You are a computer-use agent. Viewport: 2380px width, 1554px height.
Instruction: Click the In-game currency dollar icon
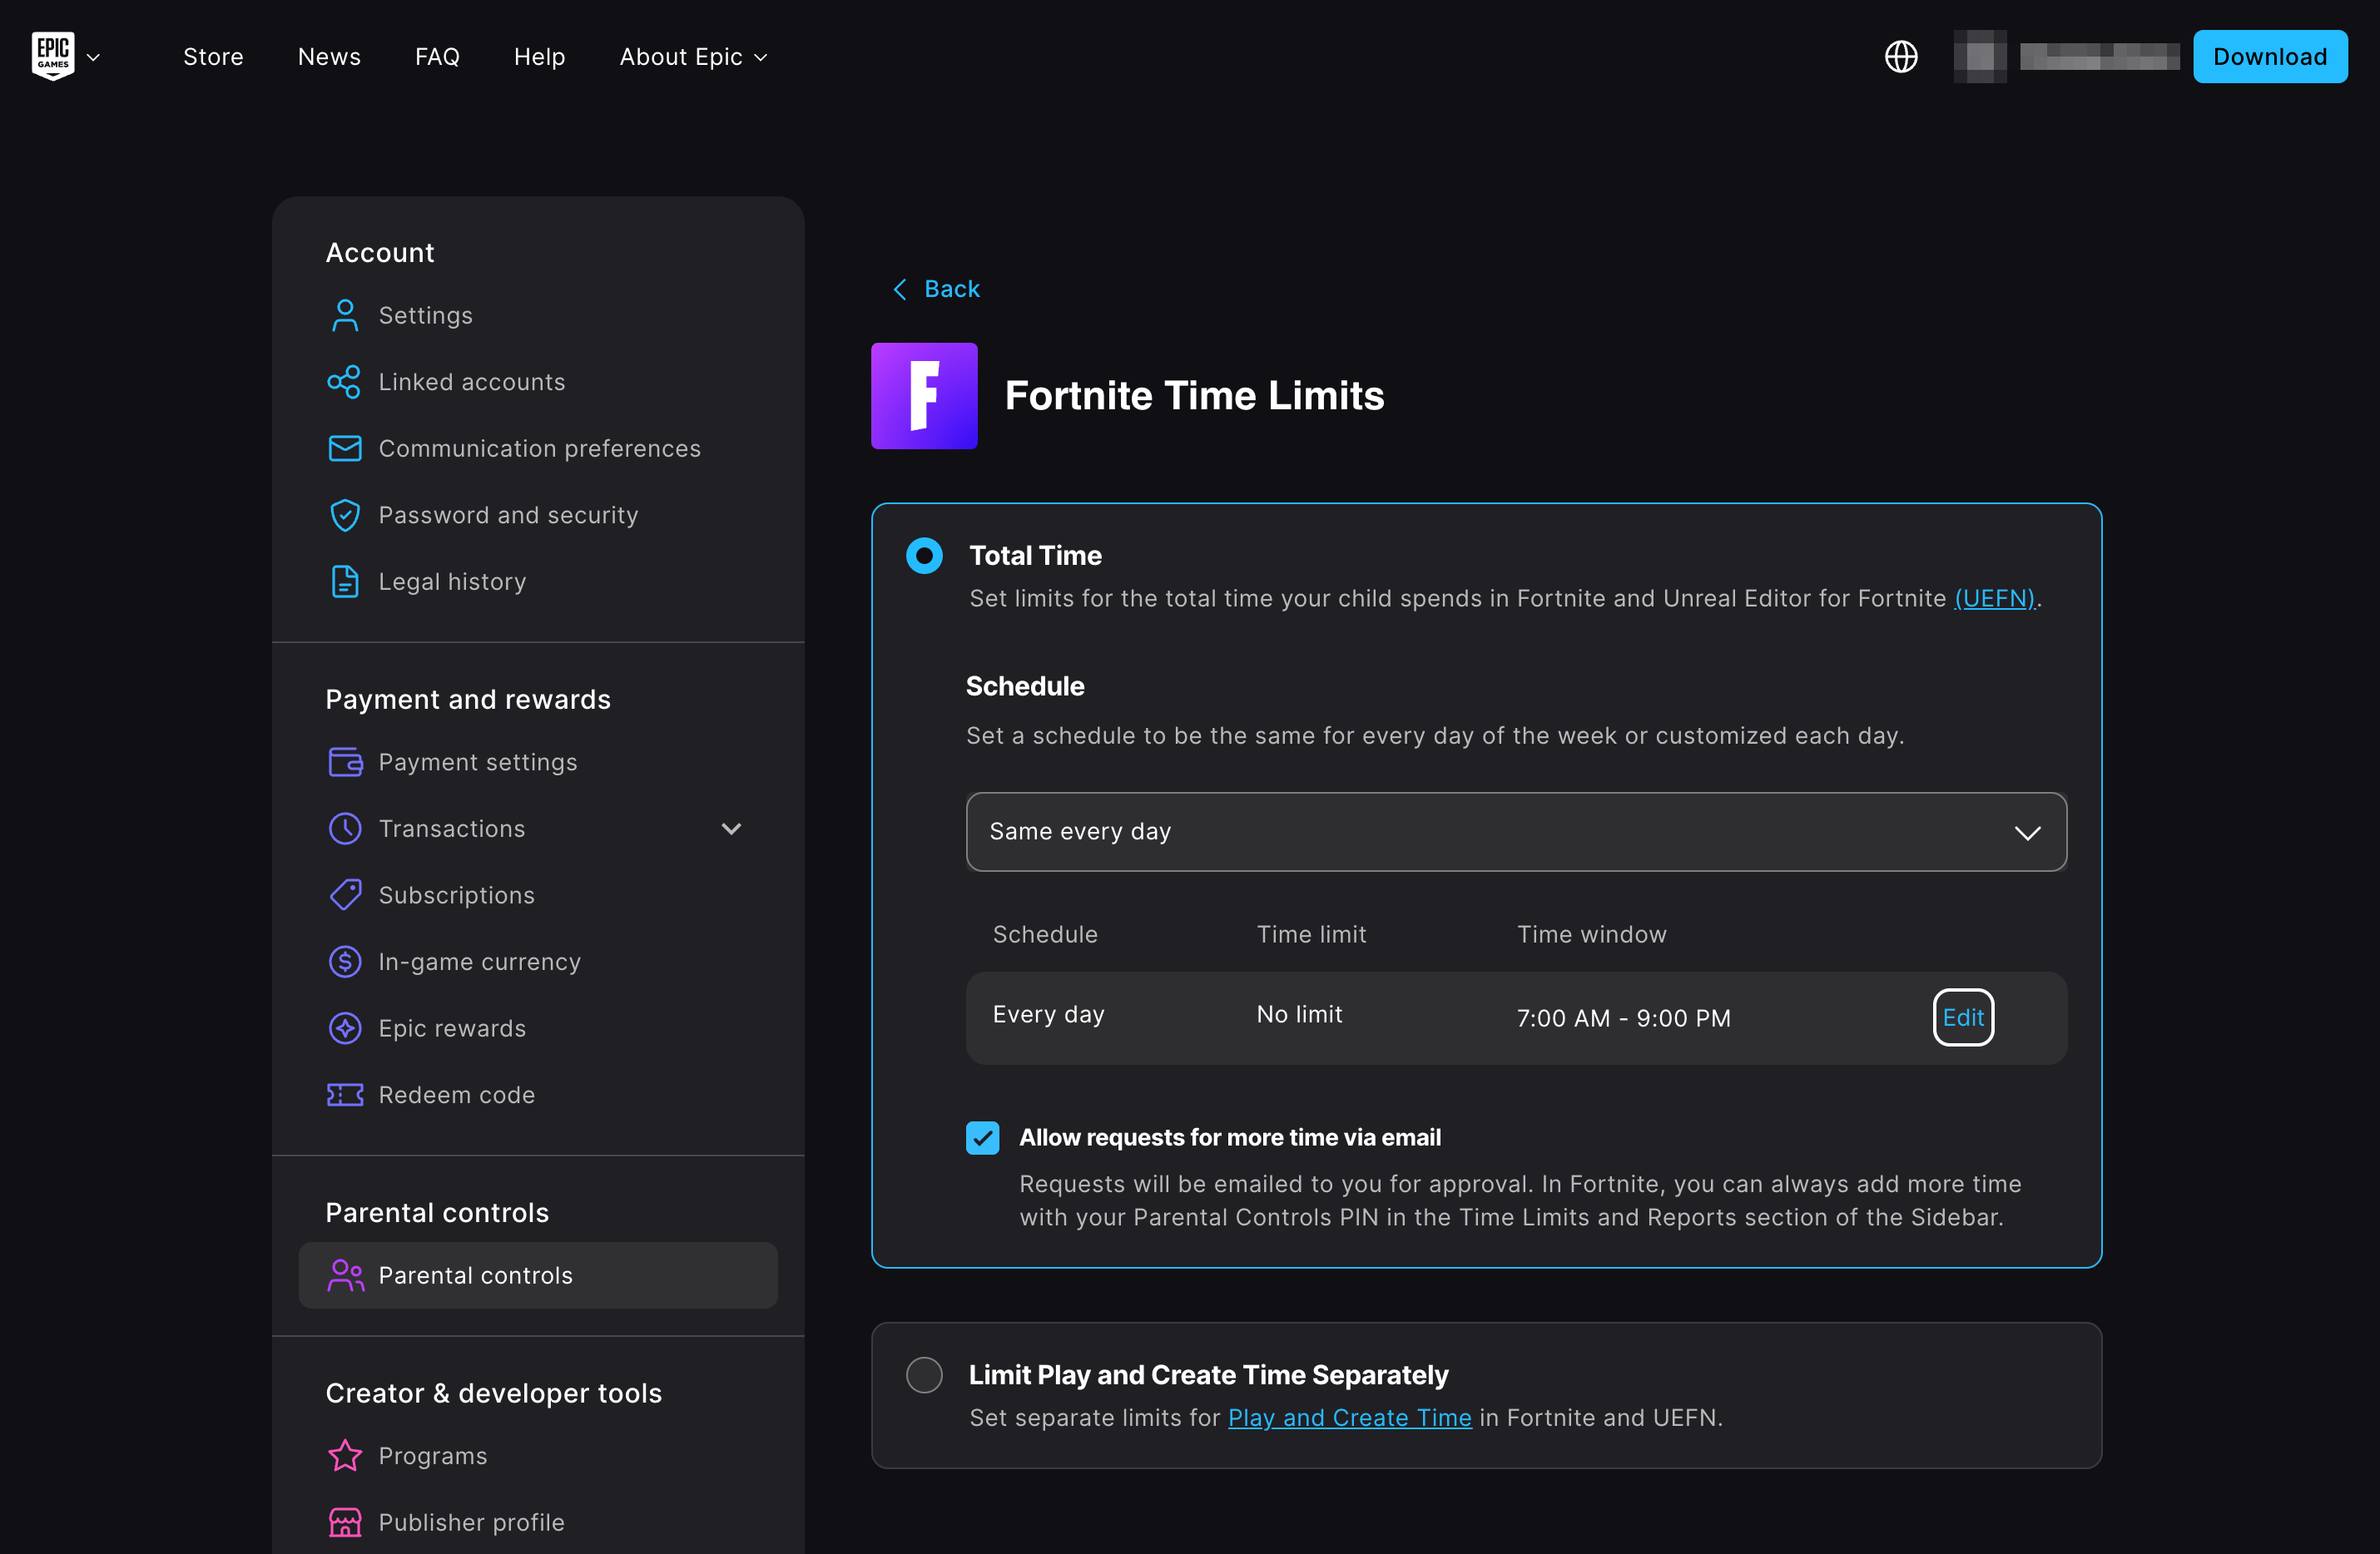pos(345,962)
